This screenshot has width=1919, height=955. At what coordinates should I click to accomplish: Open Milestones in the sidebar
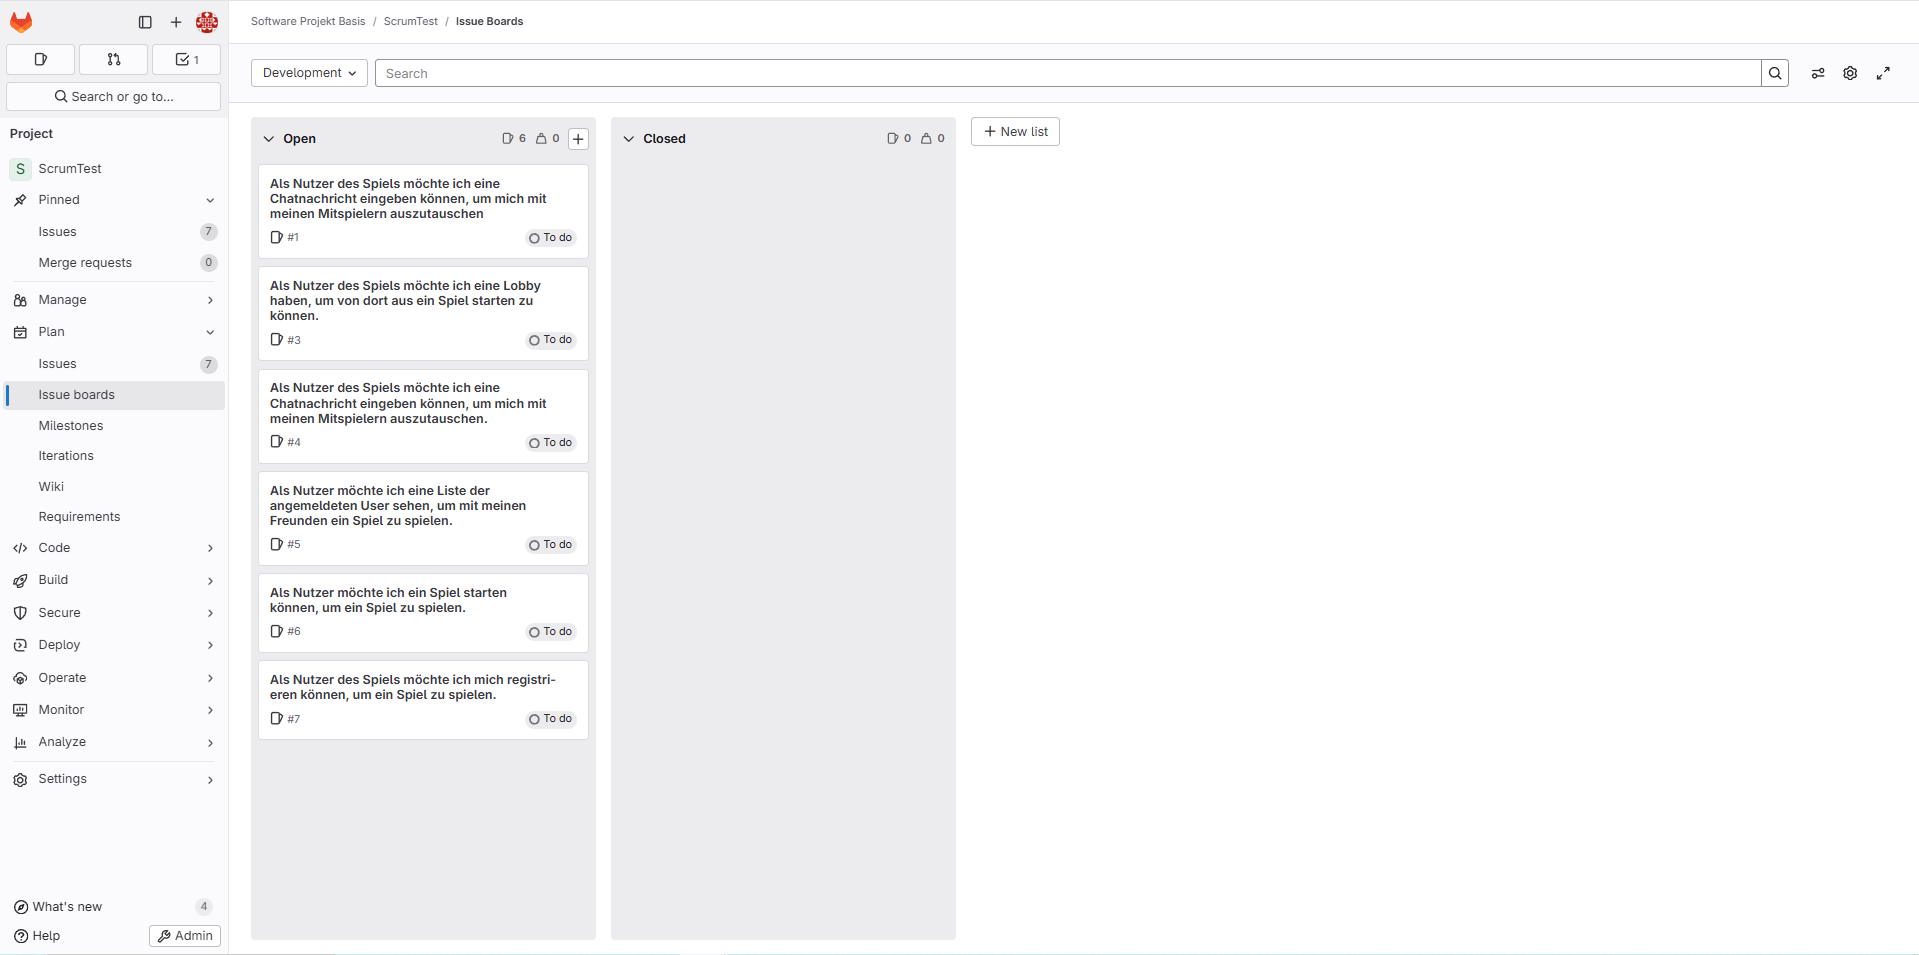(x=71, y=426)
